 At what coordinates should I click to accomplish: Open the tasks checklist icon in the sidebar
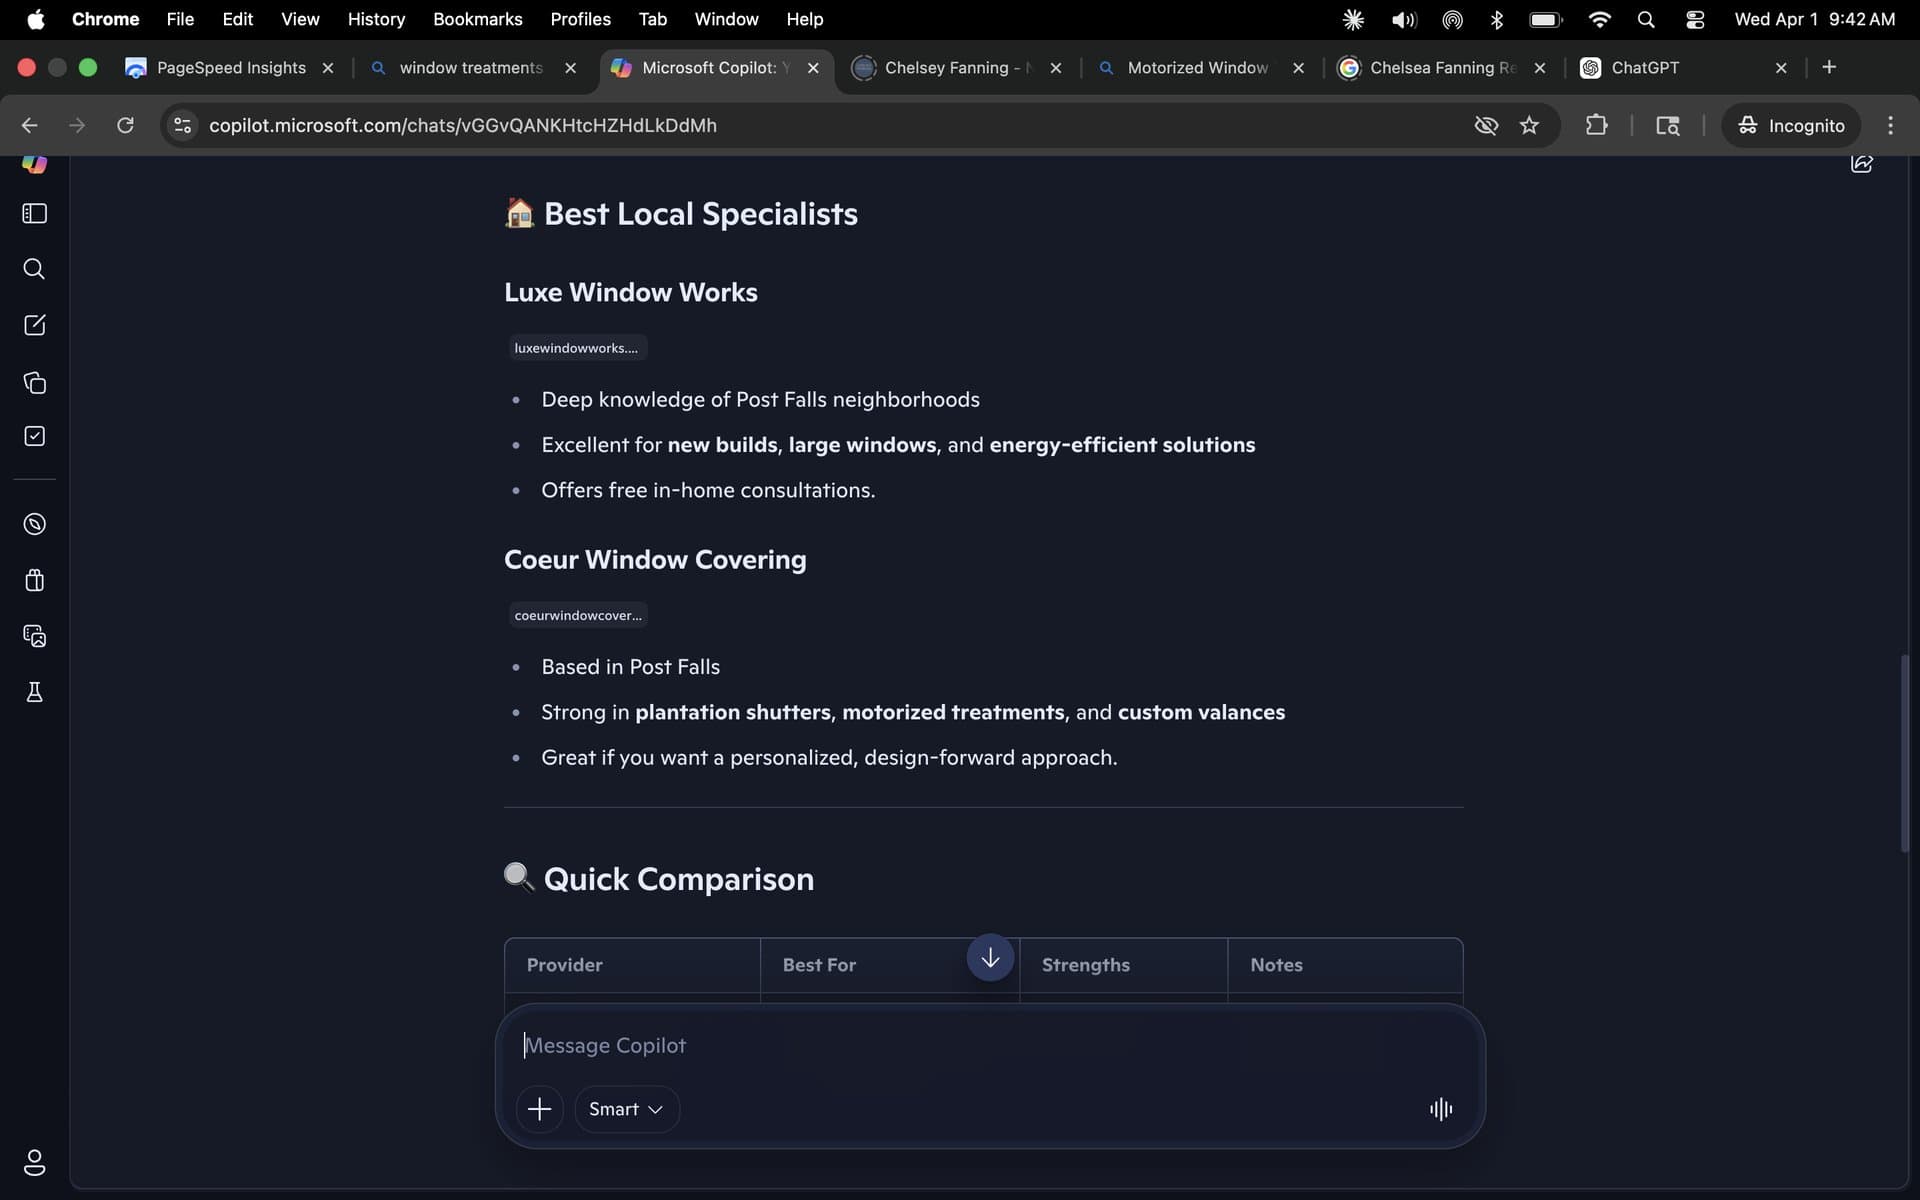click(34, 436)
